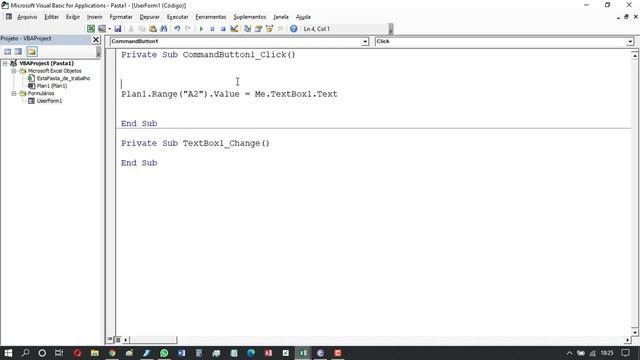640x360 pixels.
Task: Click the Full Module View button
Action: tap(118, 339)
